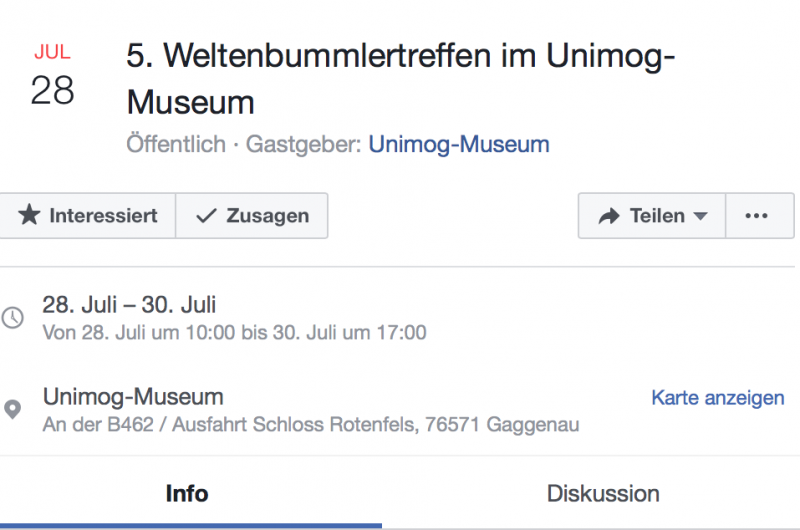Screen dimensions: 800x530
Task: Click the Gaggenau address line
Action: (310, 425)
